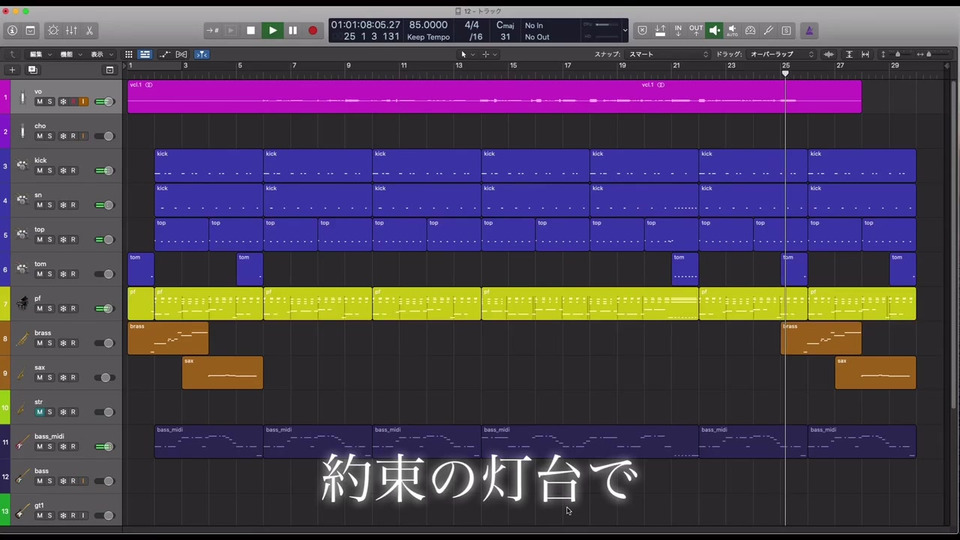
Task: Freeze the sn track snowflake button
Action: (62, 205)
